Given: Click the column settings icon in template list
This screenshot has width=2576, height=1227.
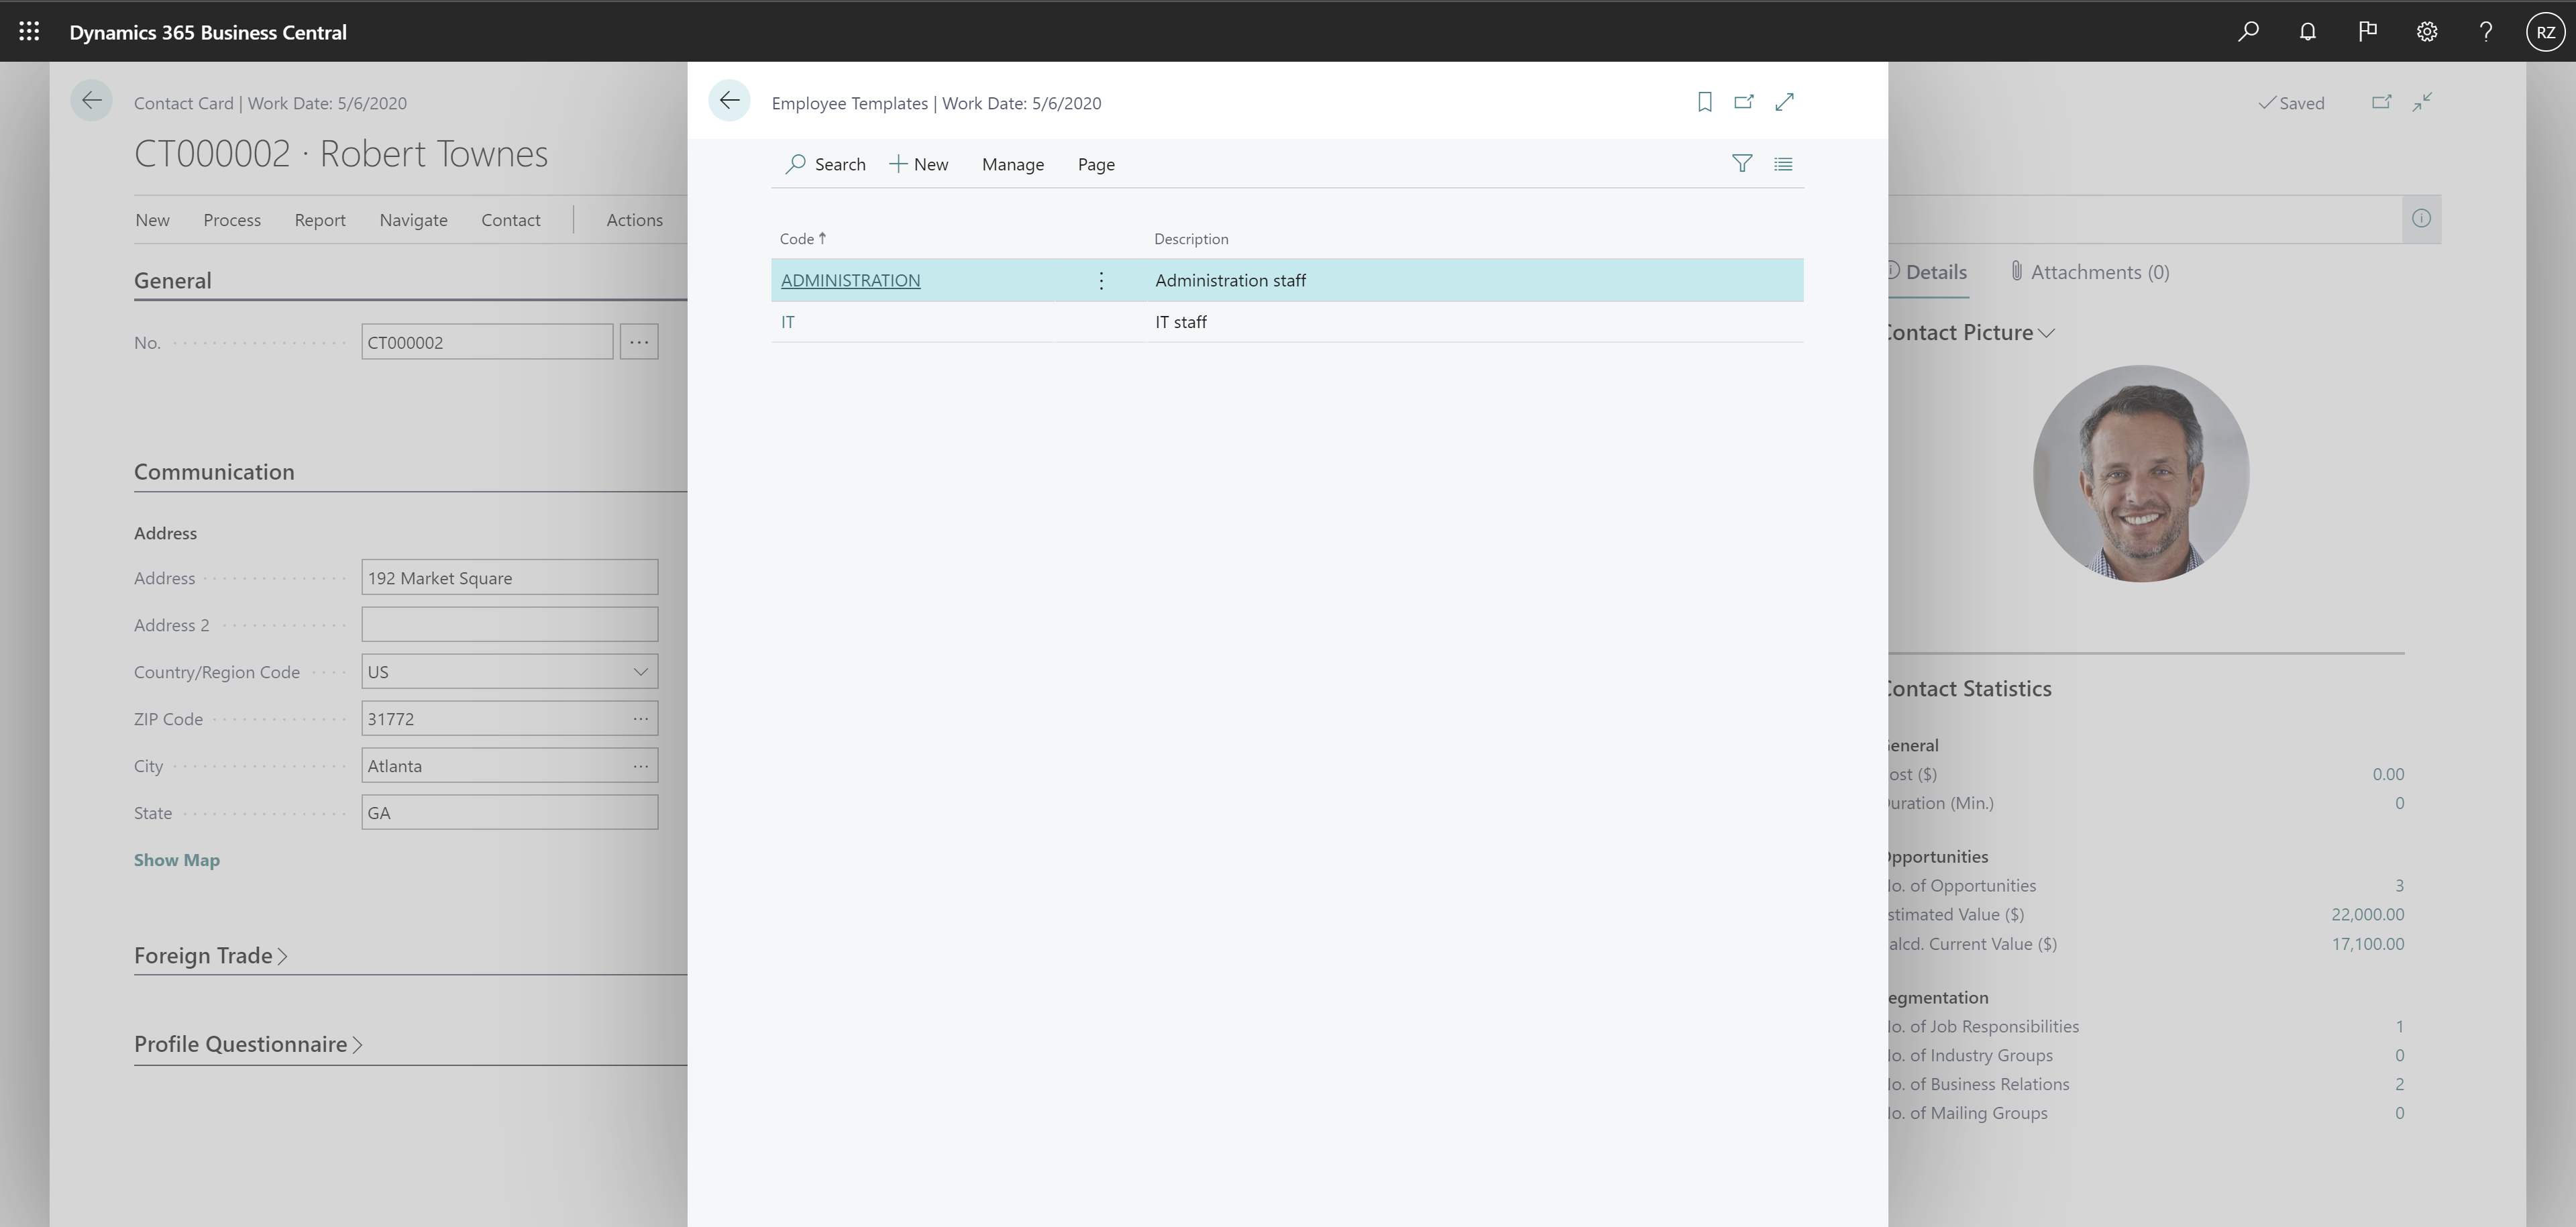Looking at the screenshot, I should [x=1782, y=162].
